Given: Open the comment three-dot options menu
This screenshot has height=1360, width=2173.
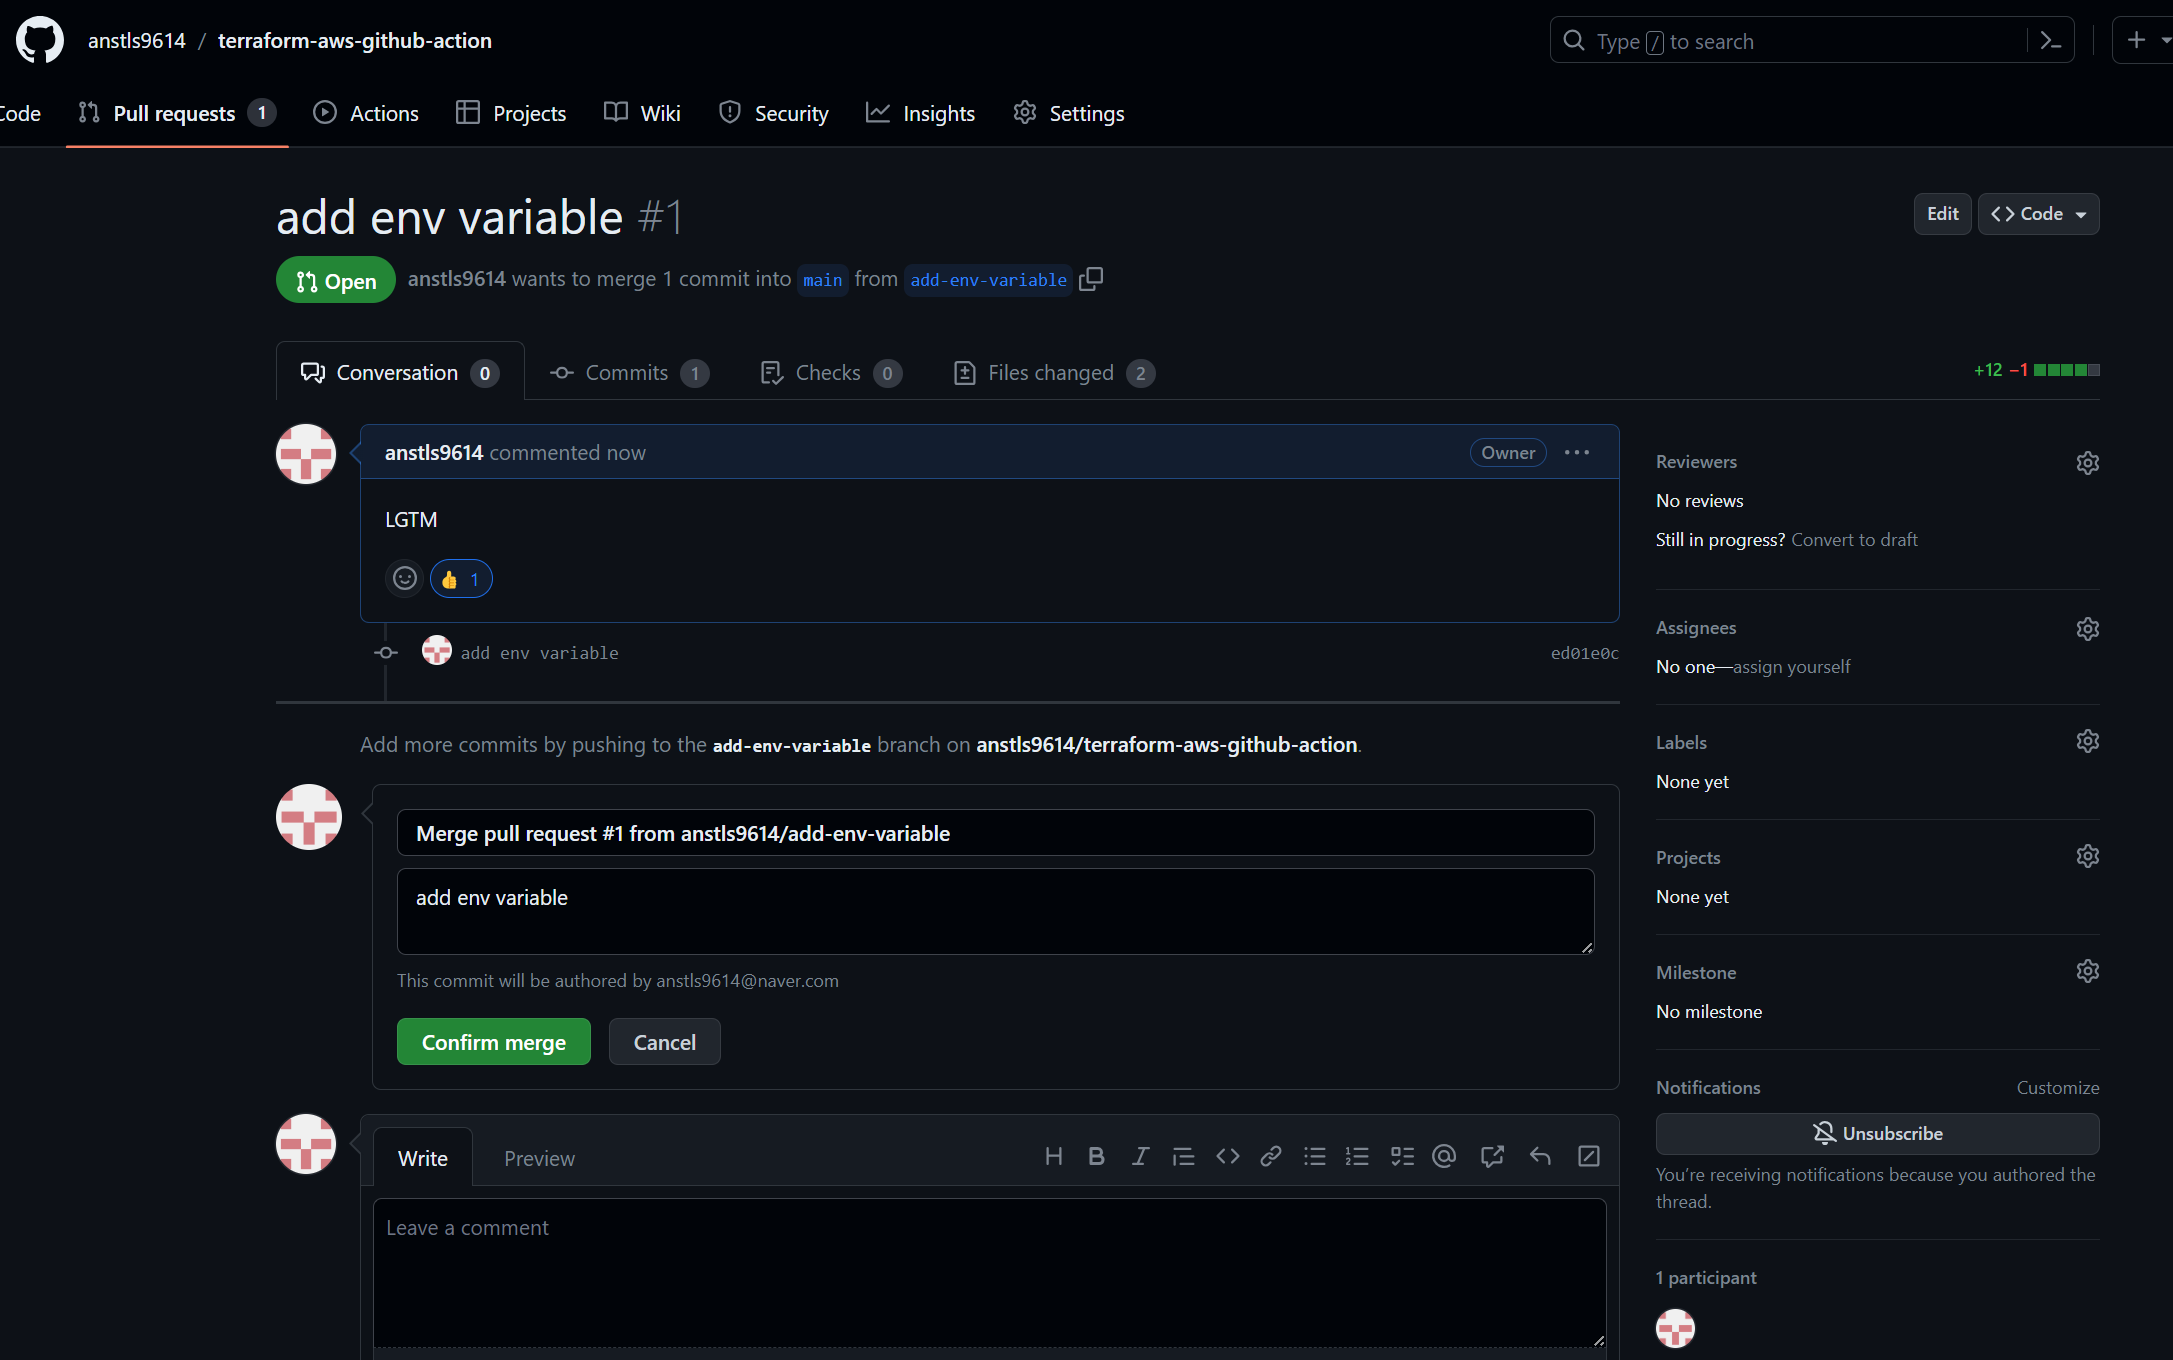Looking at the screenshot, I should click(x=1577, y=453).
